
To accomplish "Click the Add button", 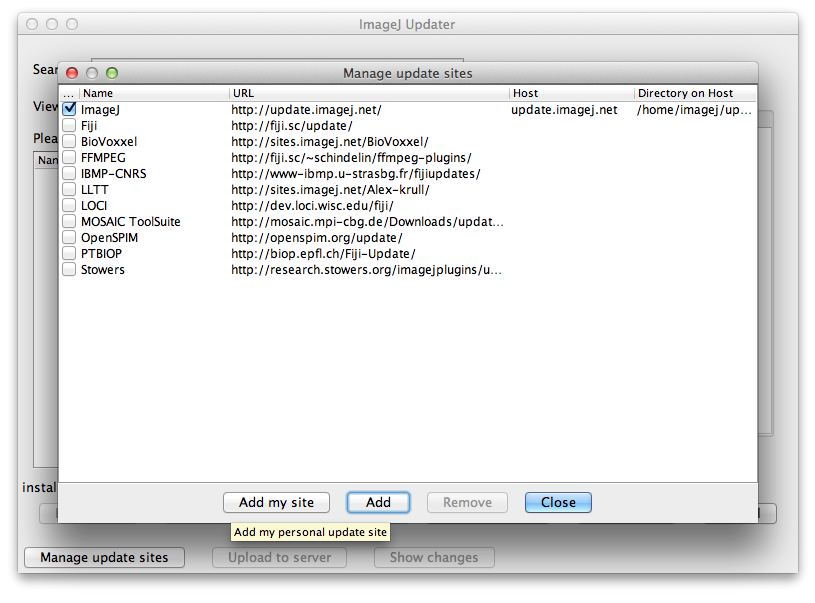I will (x=378, y=503).
